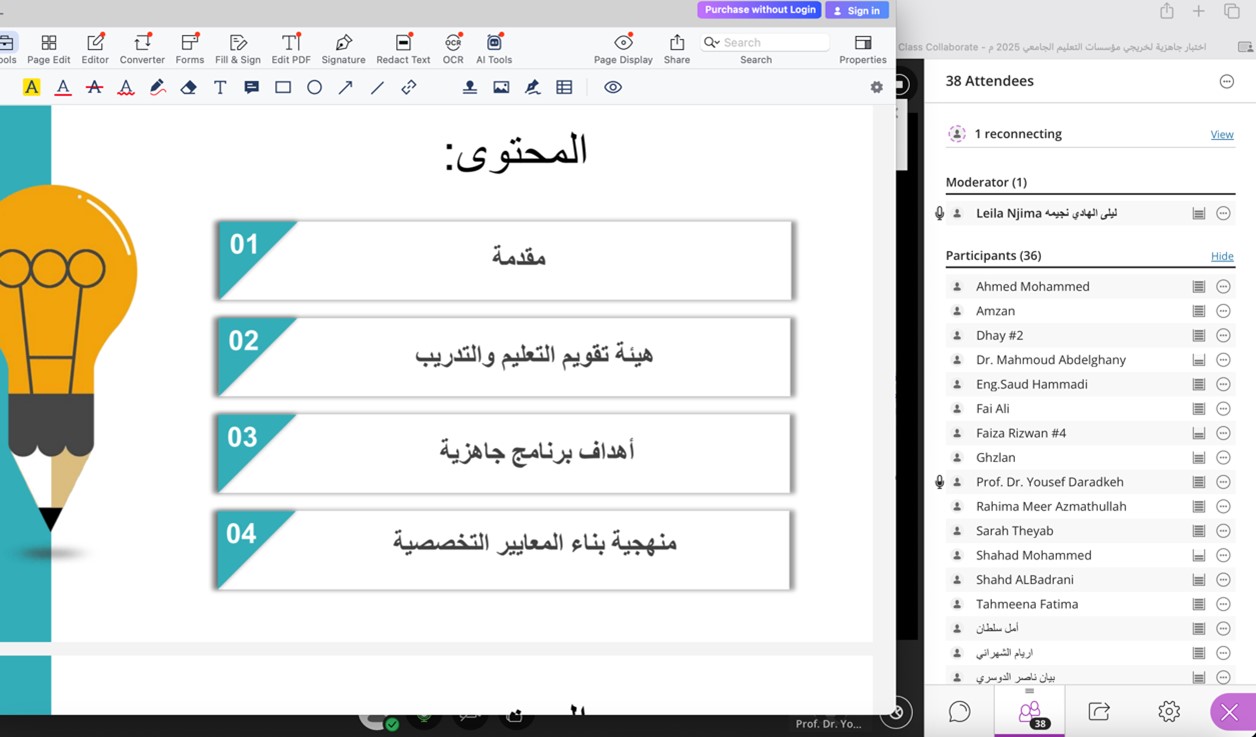1256x737 pixels.
Task: Open the attendee panel options menu
Action: [x=1227, y=81]
